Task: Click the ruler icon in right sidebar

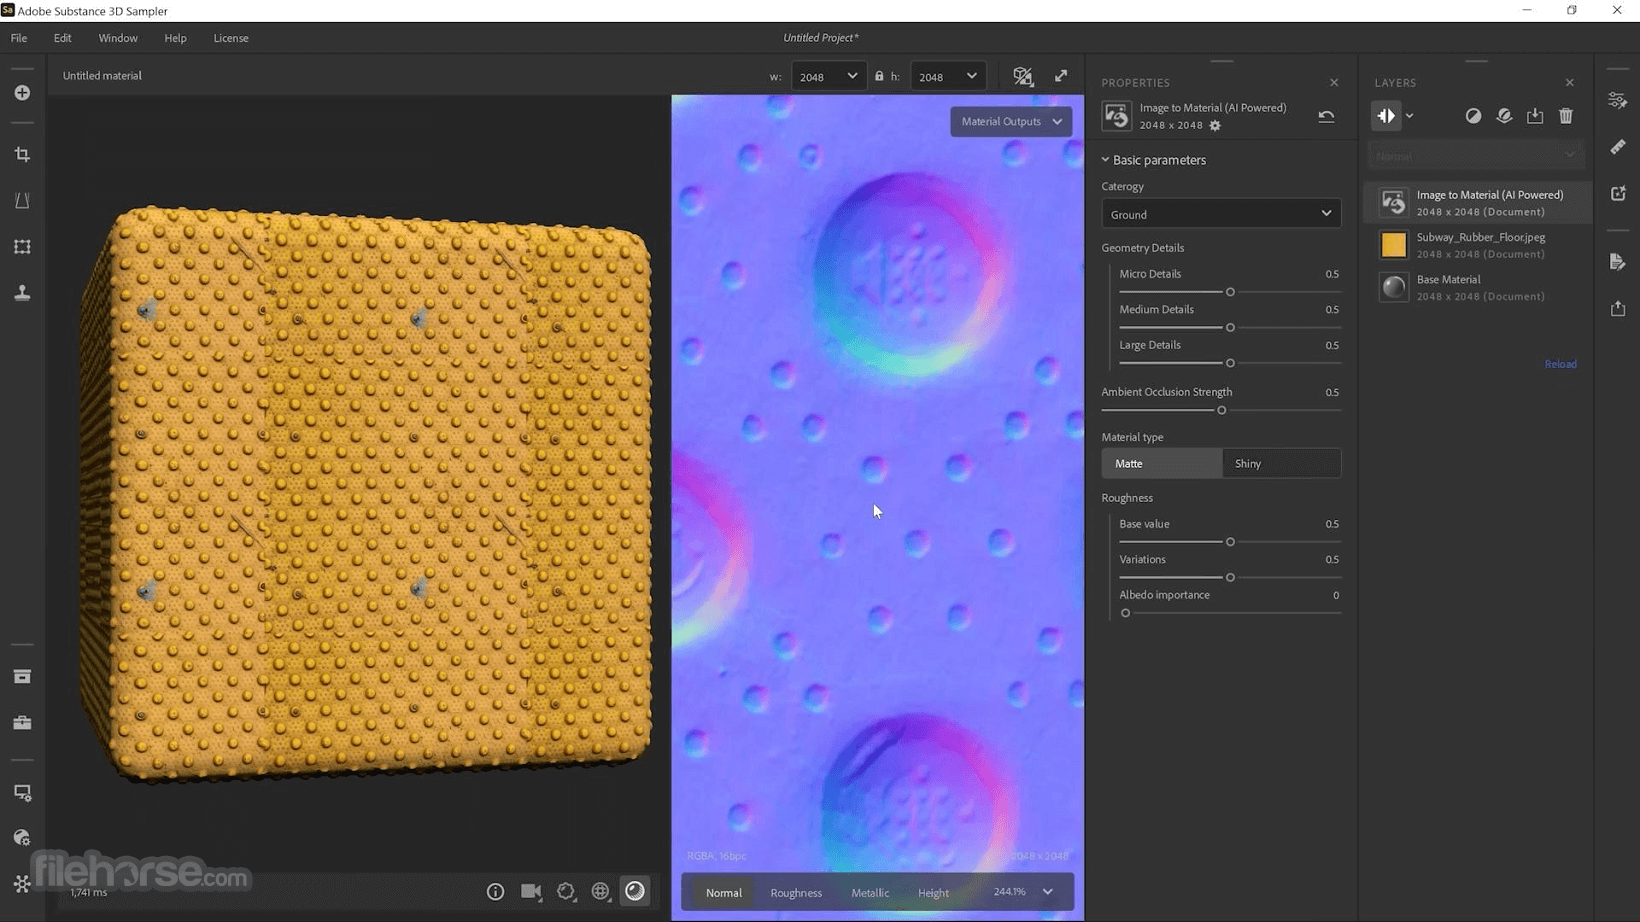Action: (x=1617, y=147)
